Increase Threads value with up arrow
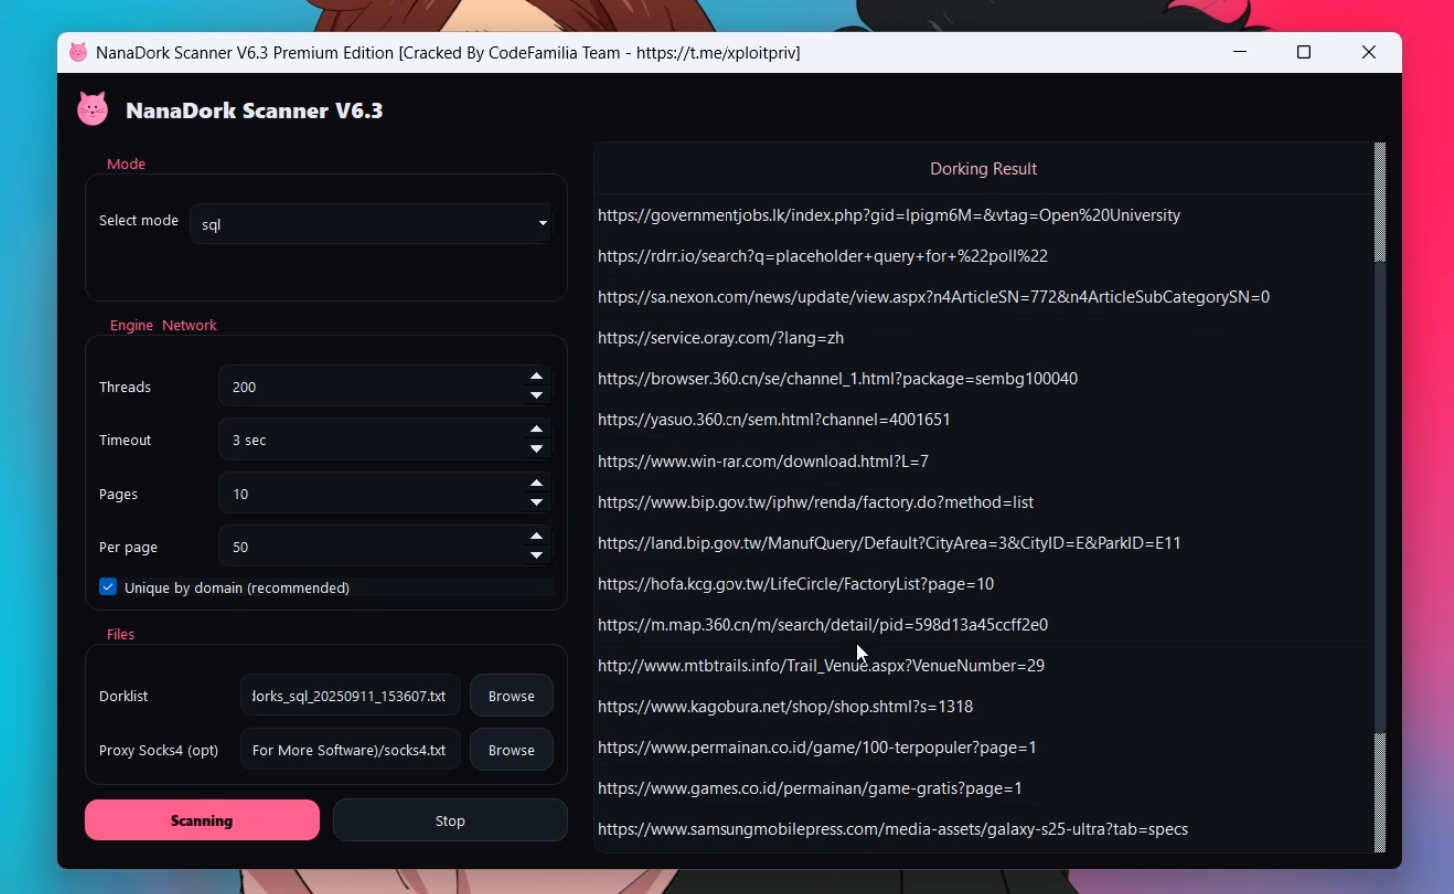Screen dimensions: 1454x894 click(x=537, y=377)
